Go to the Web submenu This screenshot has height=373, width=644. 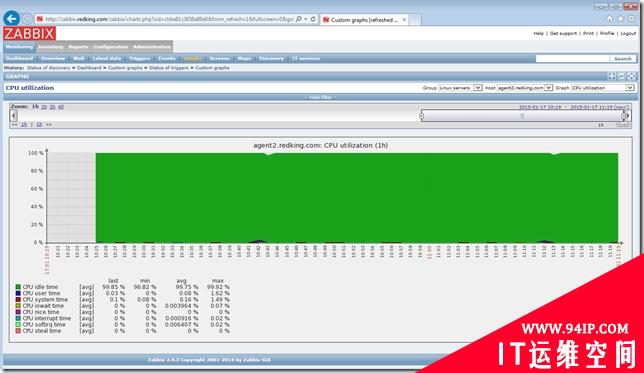(78, 59)
